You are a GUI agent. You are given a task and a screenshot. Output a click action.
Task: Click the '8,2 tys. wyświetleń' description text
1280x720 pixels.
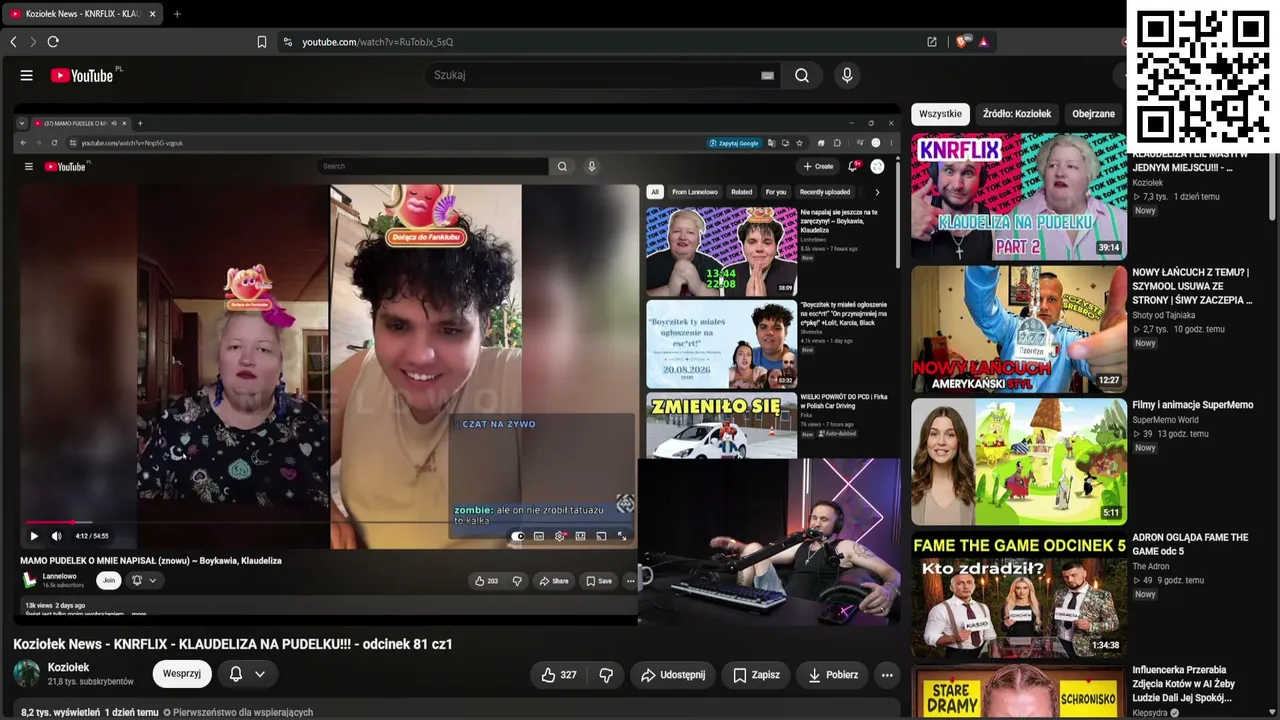(60, 713)
